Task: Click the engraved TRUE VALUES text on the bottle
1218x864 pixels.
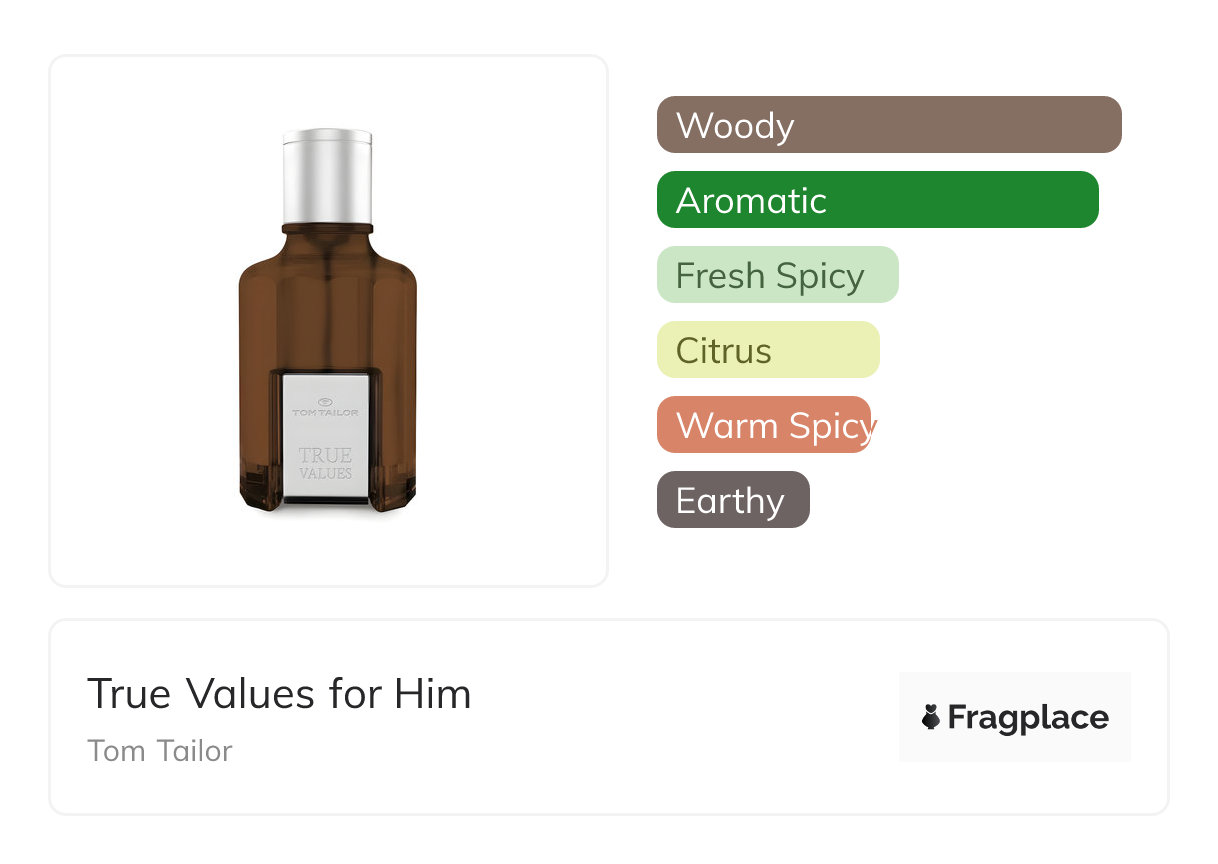Action: [x=325, y=463]
